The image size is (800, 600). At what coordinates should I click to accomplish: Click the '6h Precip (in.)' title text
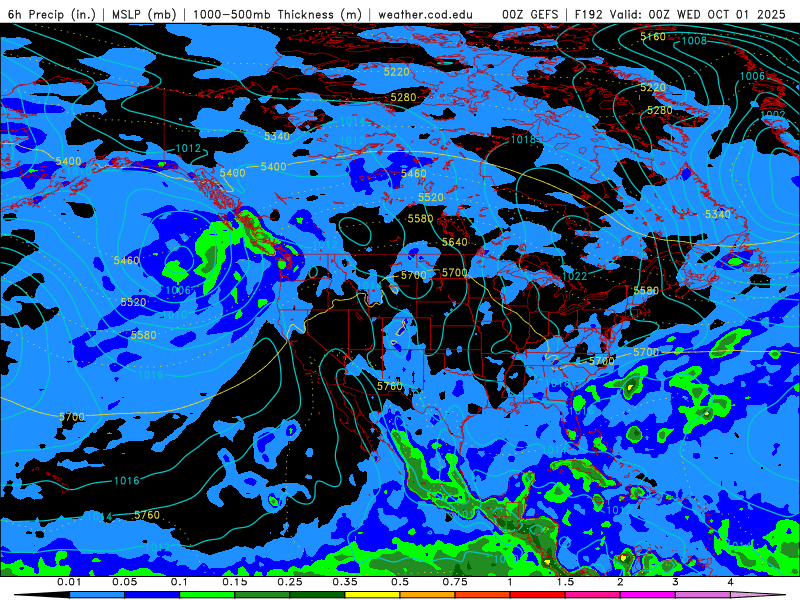pos(52,14)
